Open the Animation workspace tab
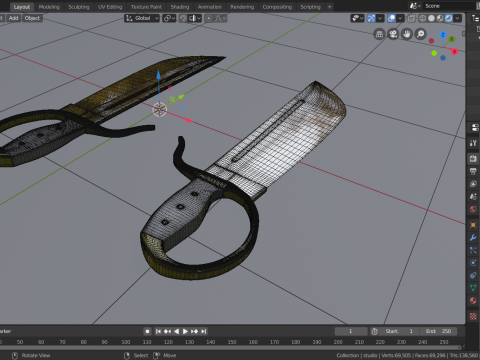The width and height of the screenshot is (480, 360). click(210, 7)
